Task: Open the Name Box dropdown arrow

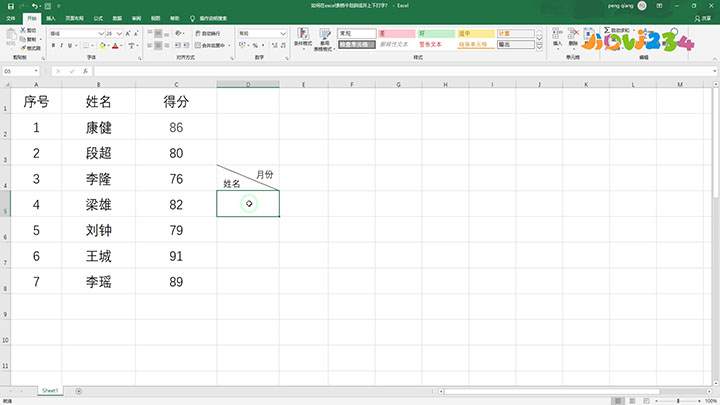Action: pos(36,71)
